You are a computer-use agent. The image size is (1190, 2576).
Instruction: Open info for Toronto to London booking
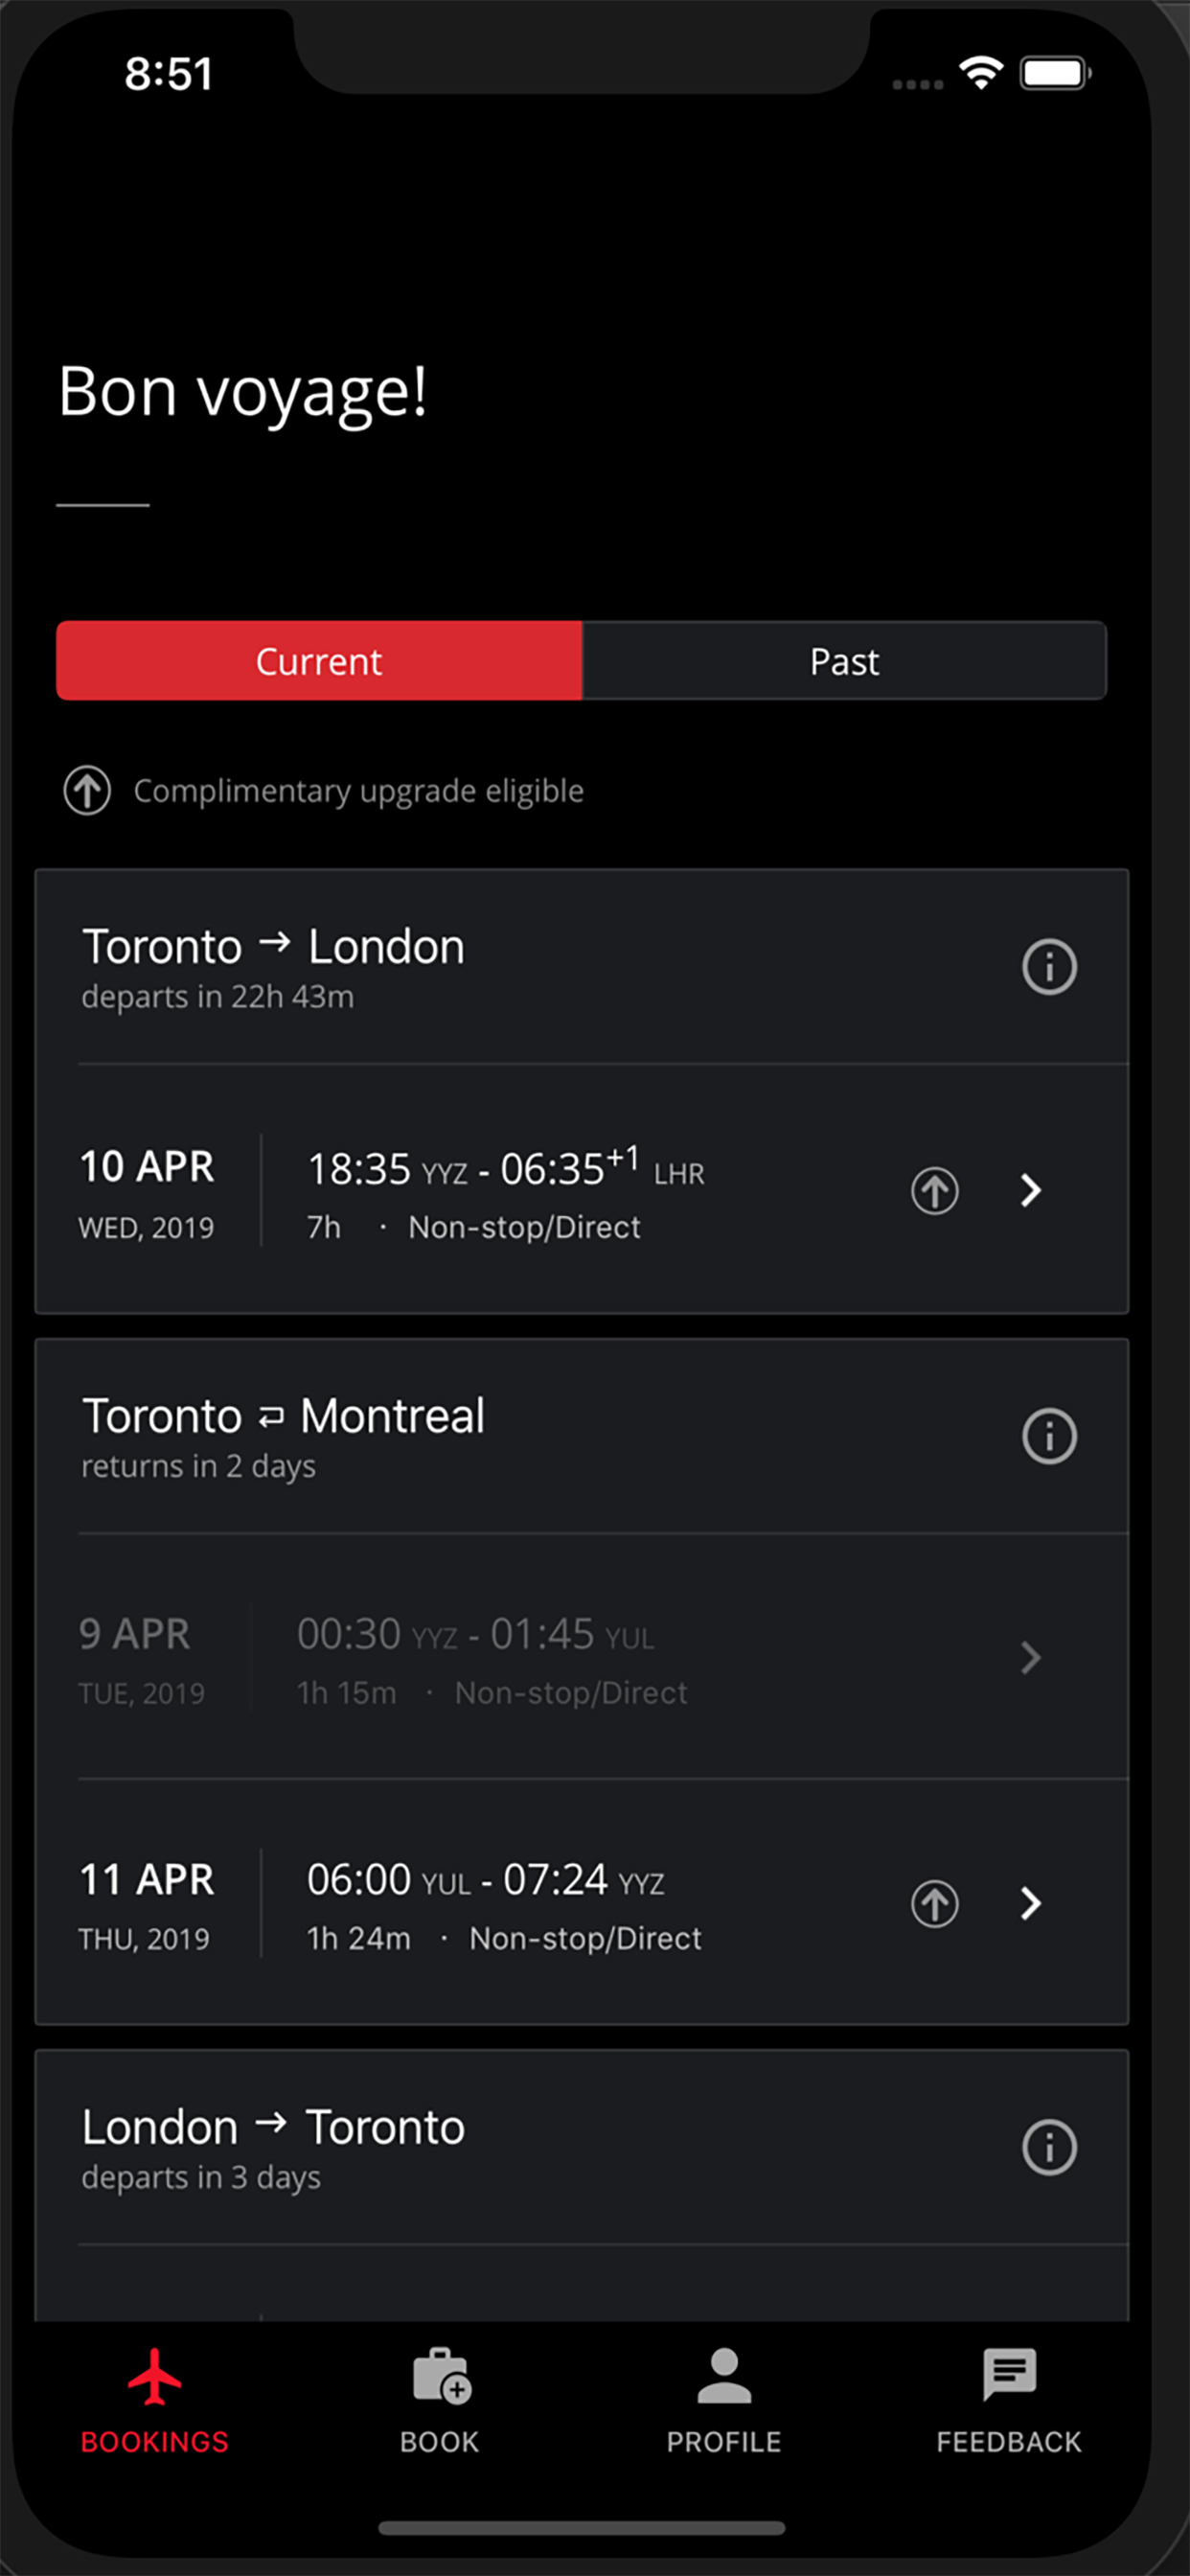(1049, 967)
